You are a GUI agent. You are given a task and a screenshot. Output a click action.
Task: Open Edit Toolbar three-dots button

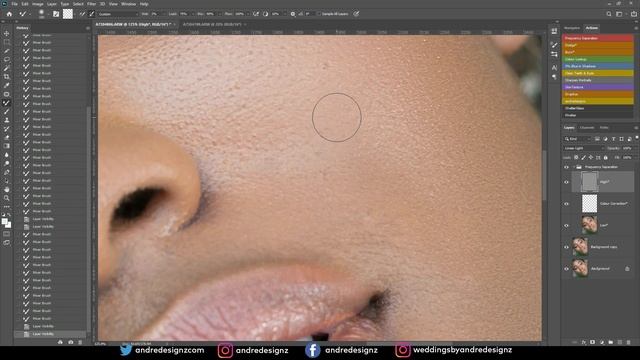point(7,207)
